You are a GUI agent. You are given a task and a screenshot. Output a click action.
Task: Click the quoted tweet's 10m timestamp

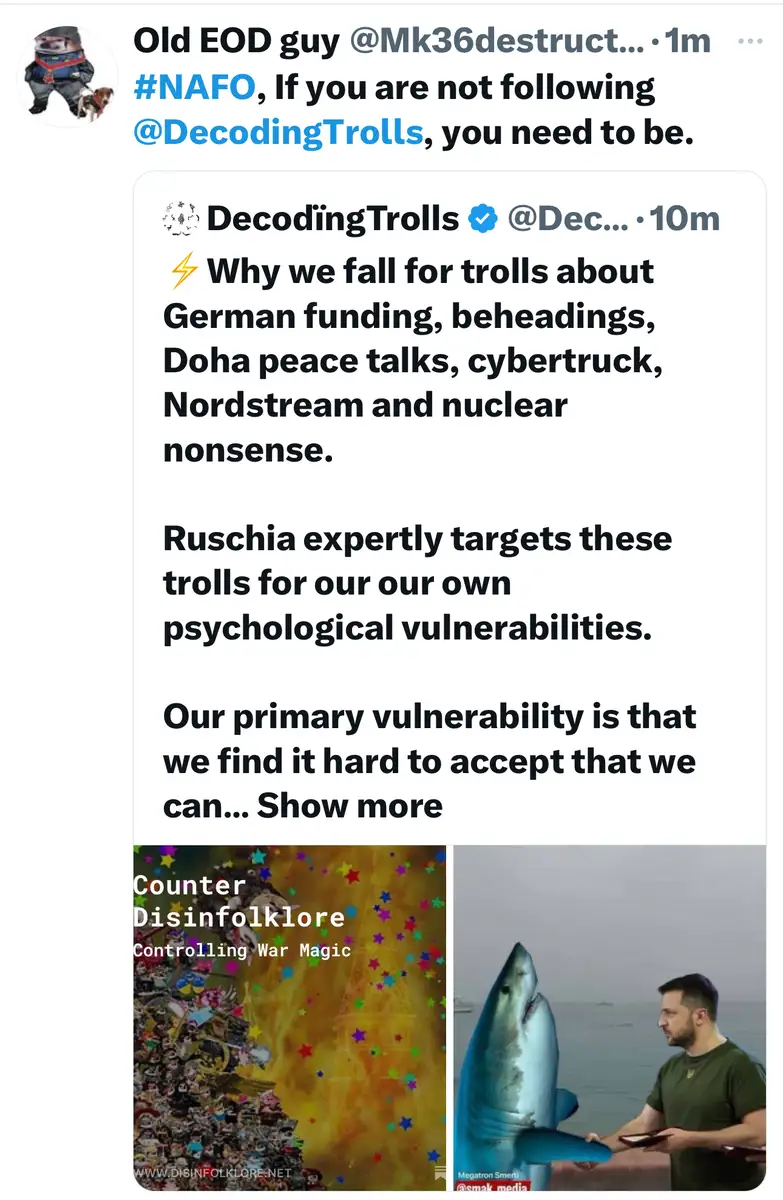pyautogui.click(x=685, y=218)
